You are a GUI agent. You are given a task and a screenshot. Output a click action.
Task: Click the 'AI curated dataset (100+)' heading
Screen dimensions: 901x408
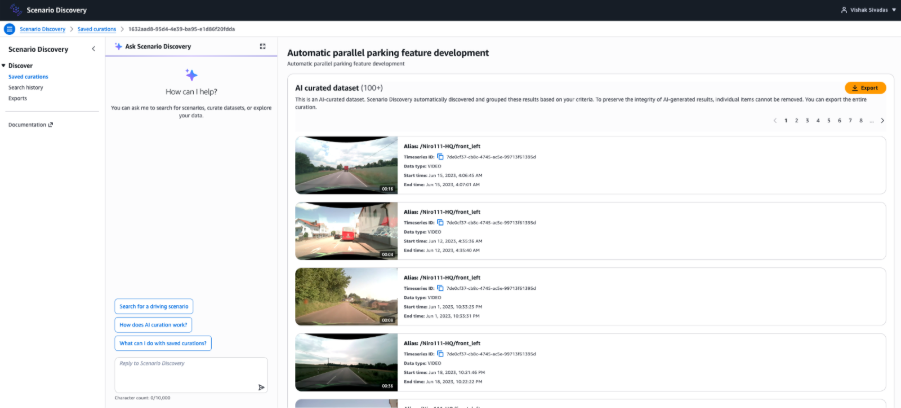click(x=339, y=88)
